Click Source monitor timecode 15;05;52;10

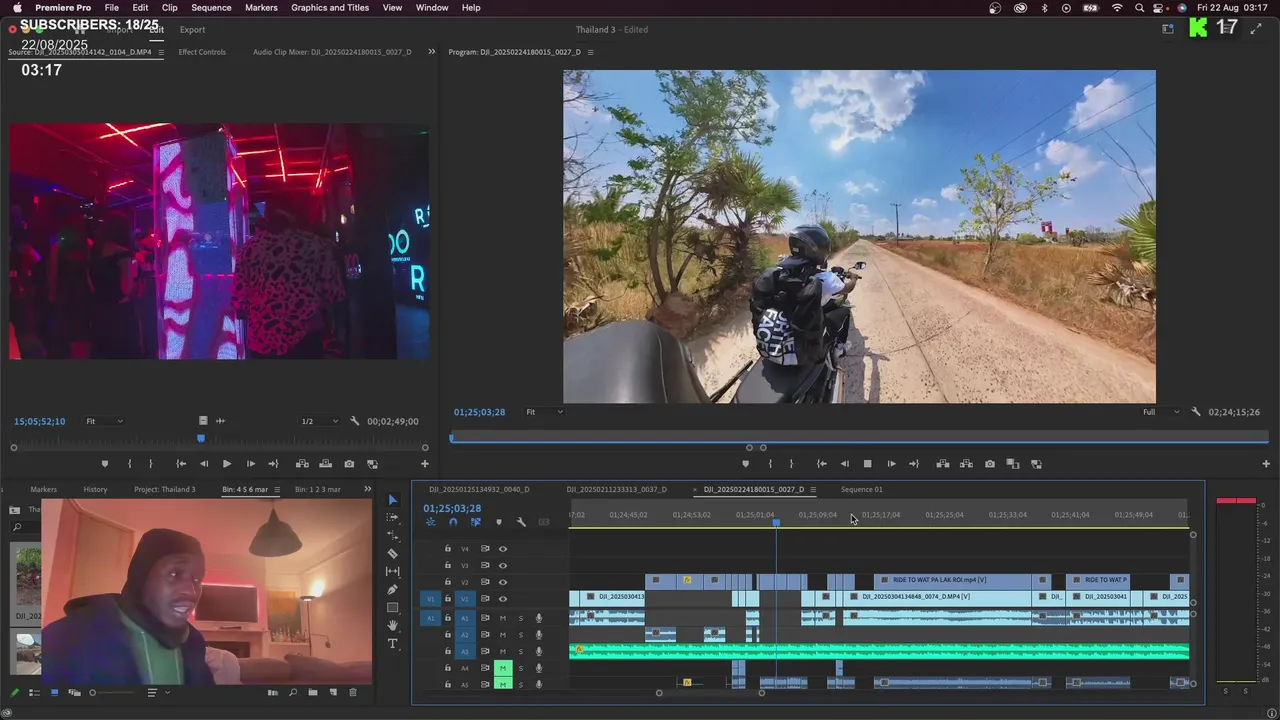[39, 421]
